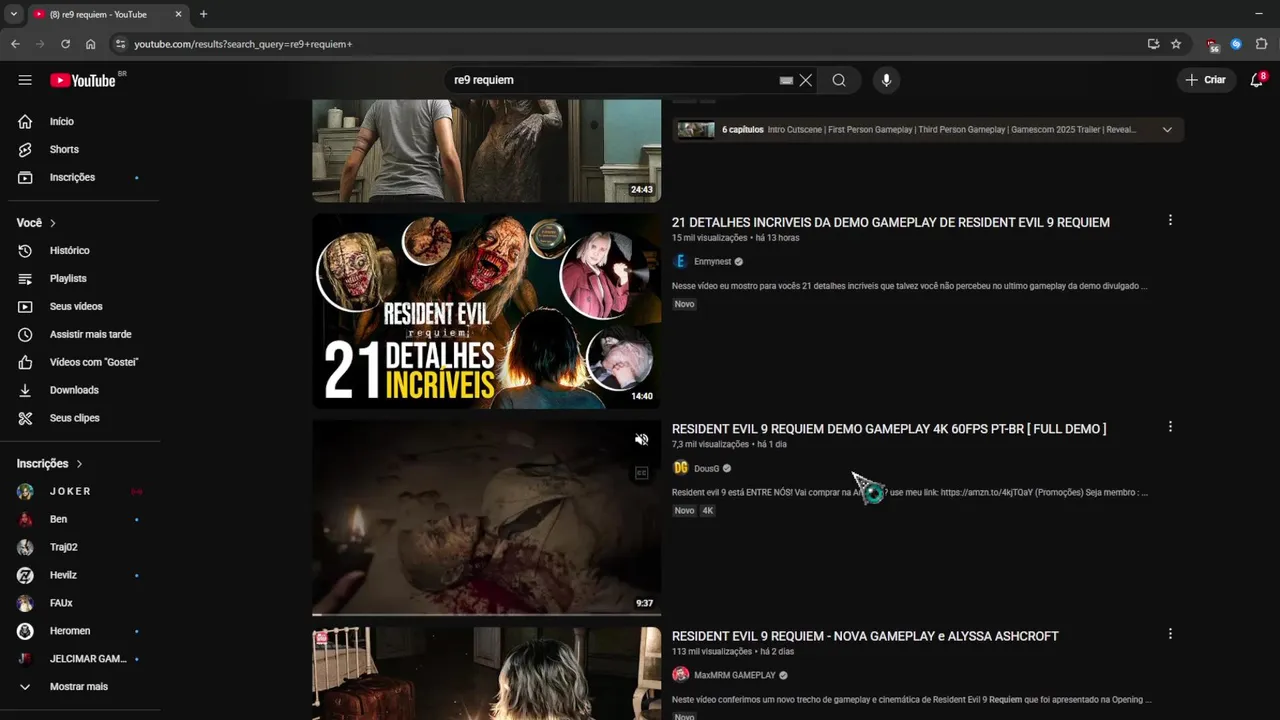The image size is (1280, 720).
Task: Click the Criar button
Action: click(x=1206, y=80)
